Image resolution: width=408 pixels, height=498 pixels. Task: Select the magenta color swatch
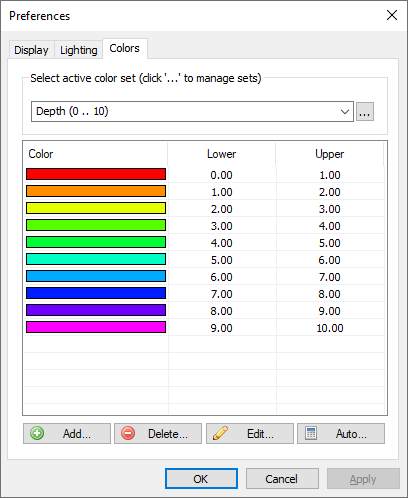[96, 327]
